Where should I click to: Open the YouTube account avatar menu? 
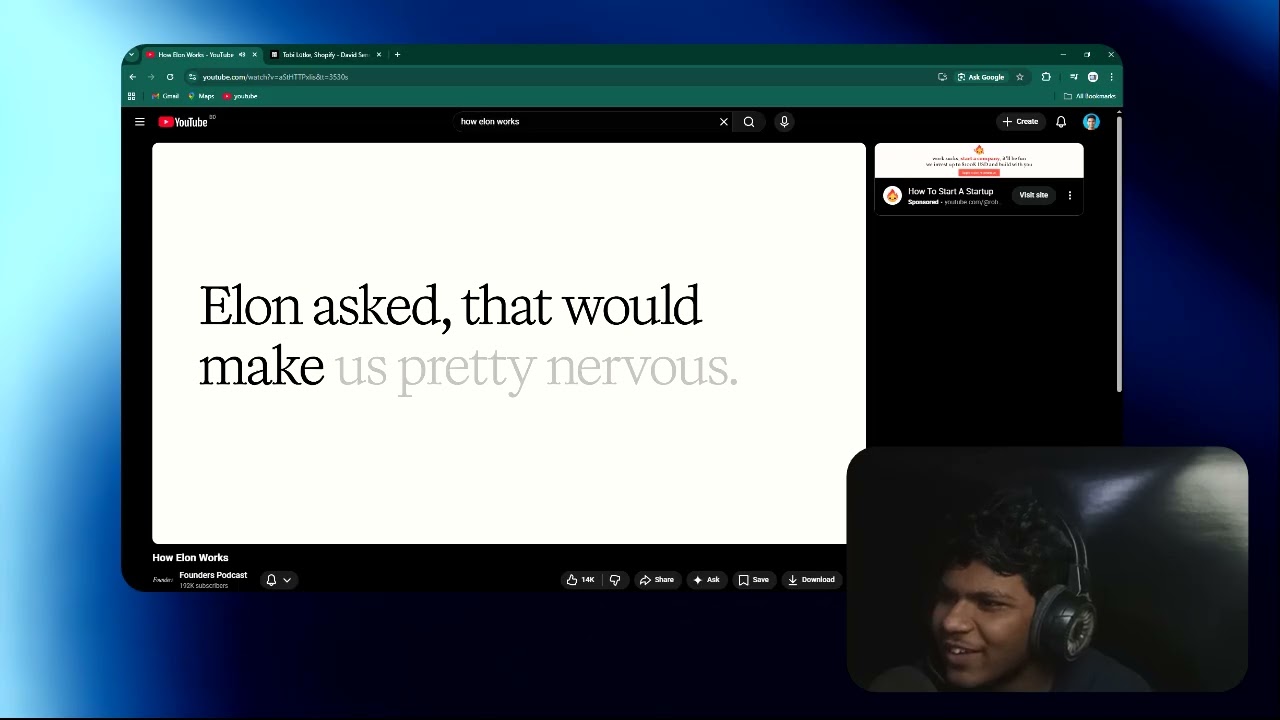[1091, 122]
